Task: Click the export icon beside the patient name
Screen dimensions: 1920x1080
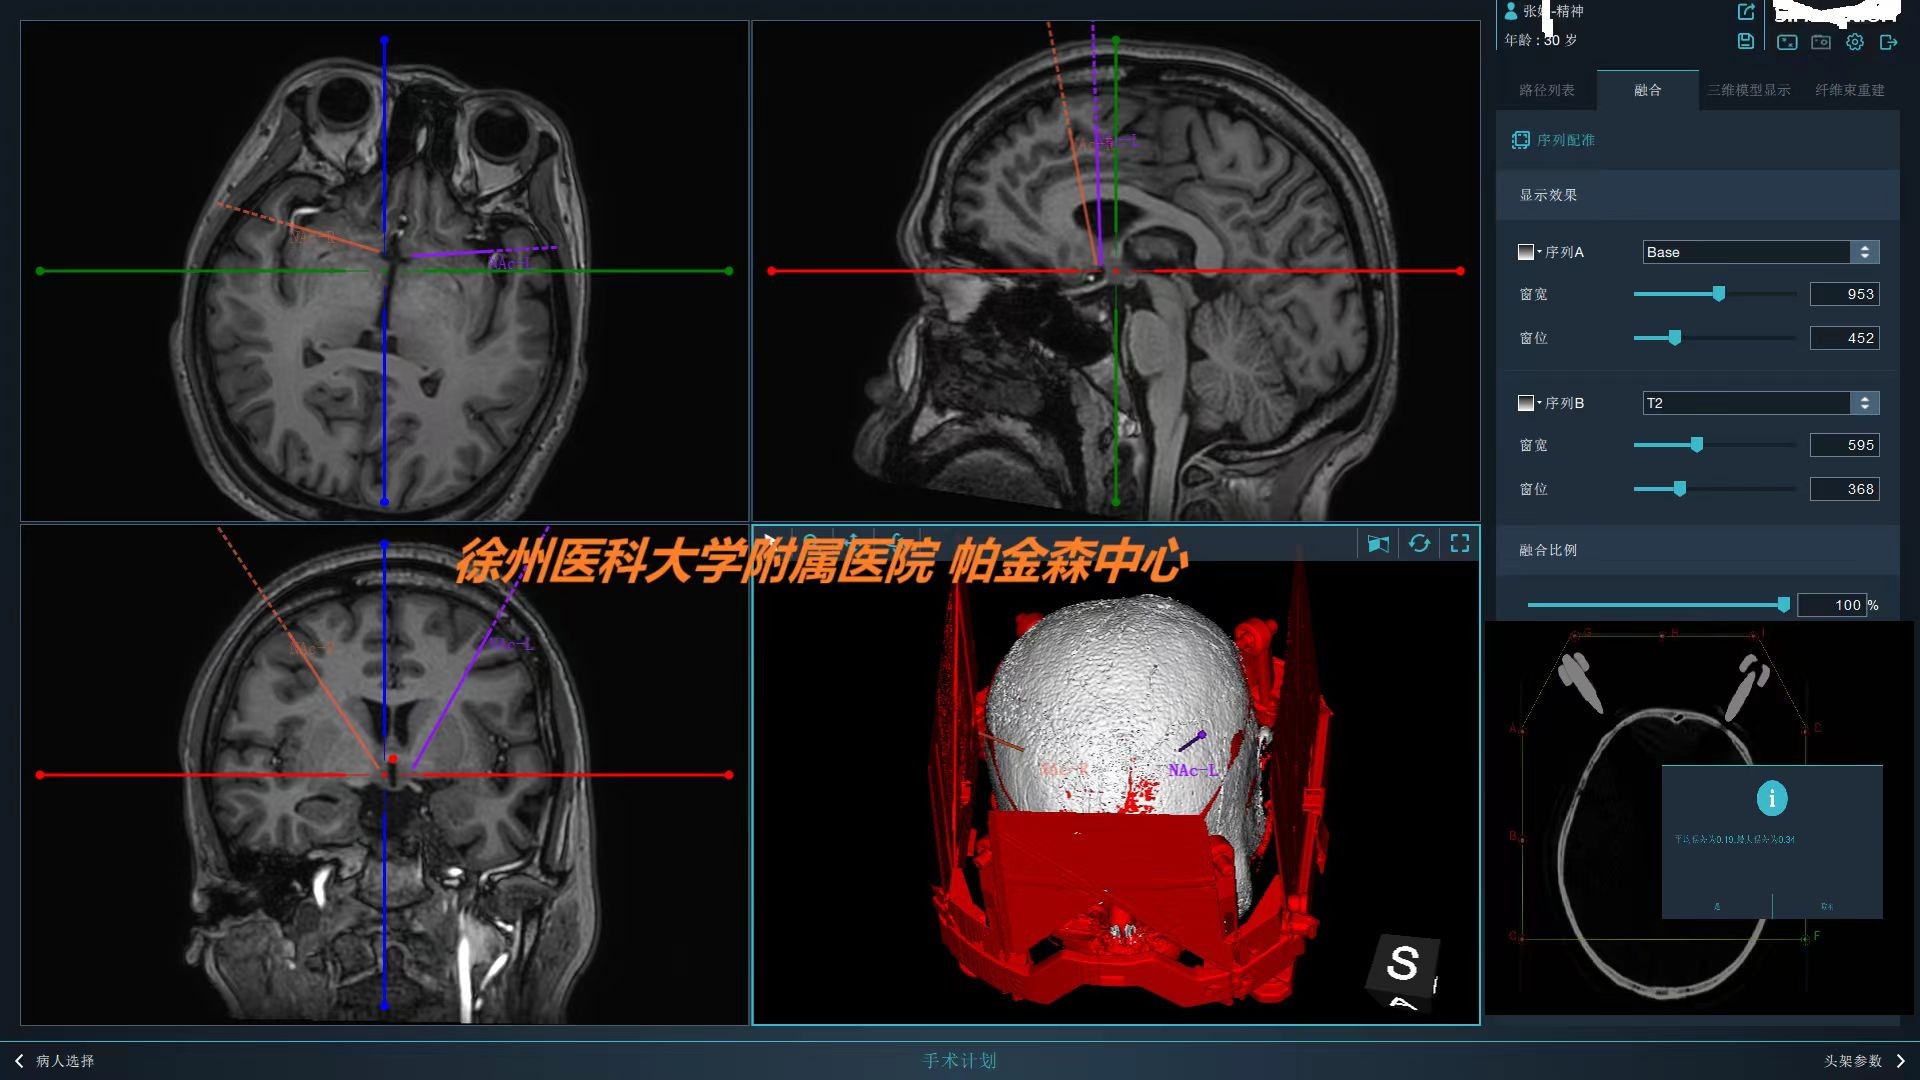Action: tap(1746, 12)
